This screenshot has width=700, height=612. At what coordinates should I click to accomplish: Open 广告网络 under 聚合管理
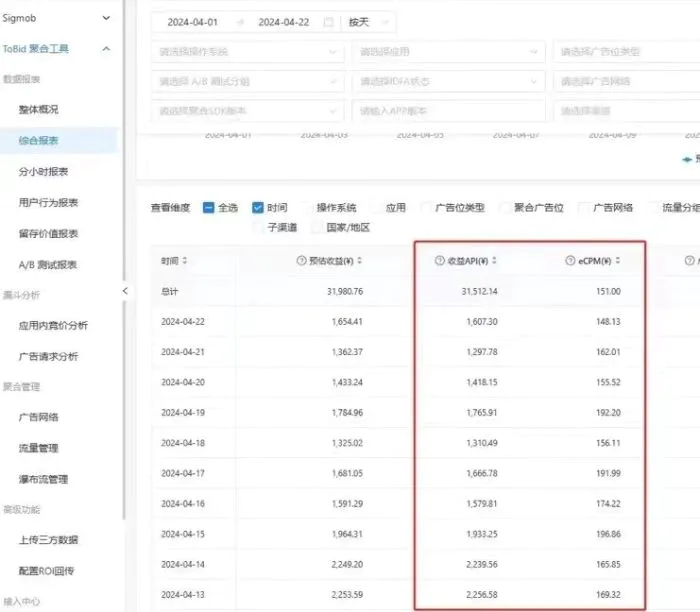point(38,417)
